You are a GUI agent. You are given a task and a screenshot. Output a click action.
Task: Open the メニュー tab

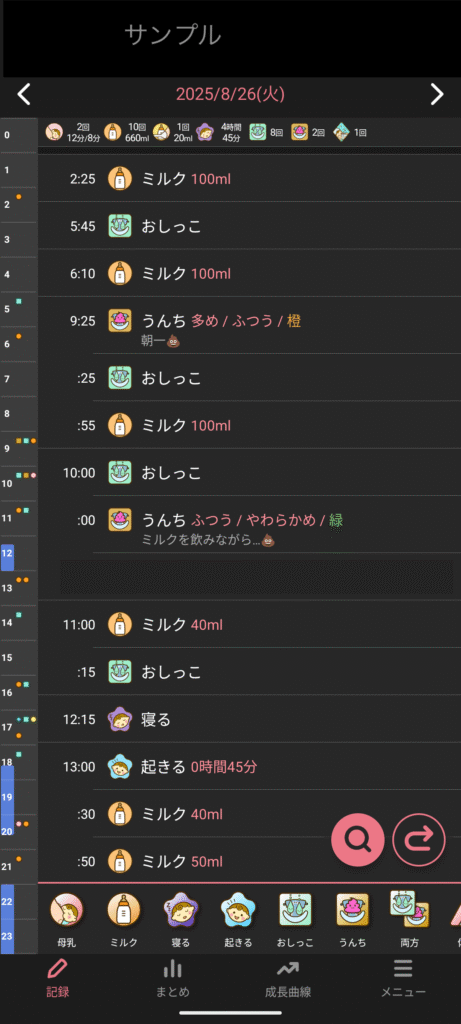(404, 979)
